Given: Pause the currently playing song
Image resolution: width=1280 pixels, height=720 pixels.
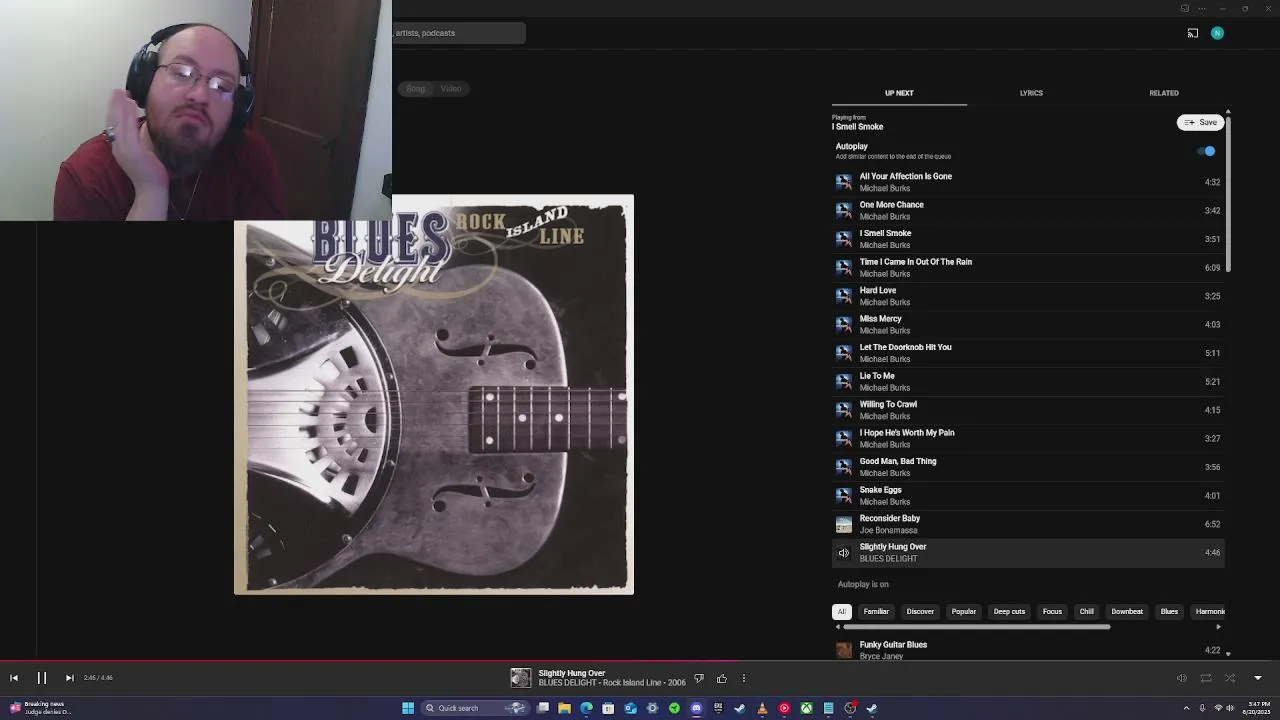Looking at the screenshot, I should click(42, 678).
